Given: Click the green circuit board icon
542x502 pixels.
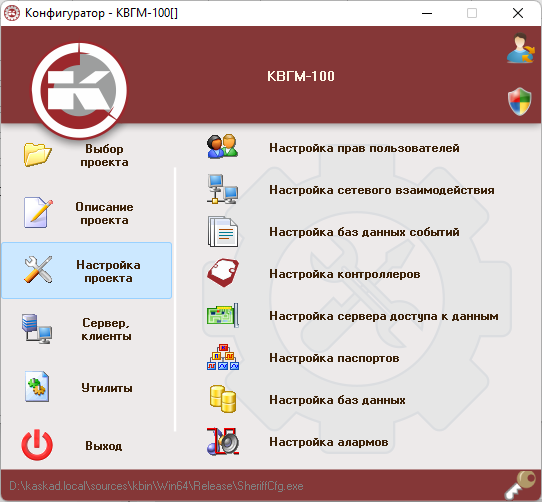Looking at the screenshot, I should point(223,315).
